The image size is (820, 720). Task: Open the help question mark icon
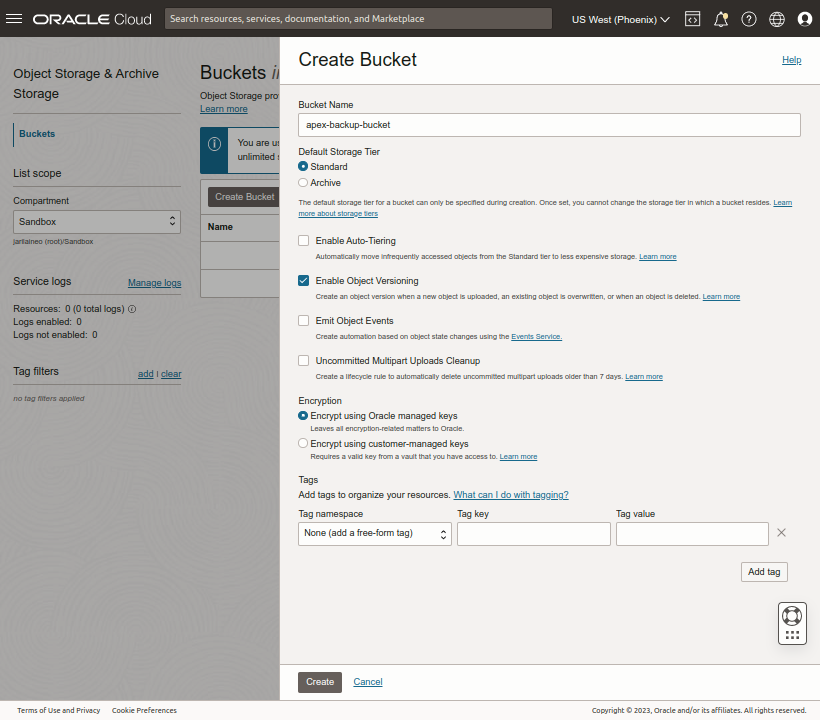[749, 19]
